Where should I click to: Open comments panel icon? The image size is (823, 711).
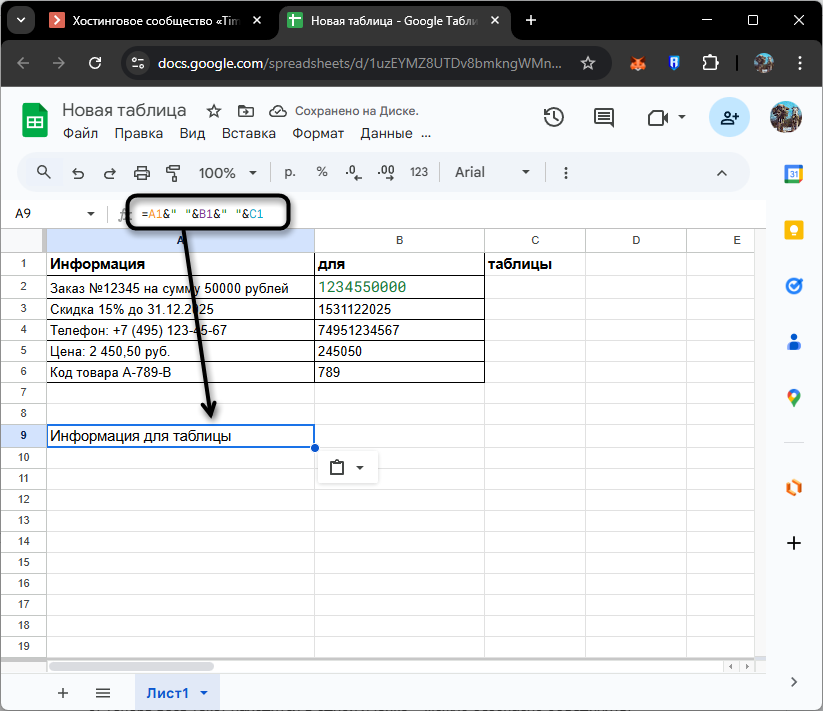pyautogui.click(x=604, y=117)
